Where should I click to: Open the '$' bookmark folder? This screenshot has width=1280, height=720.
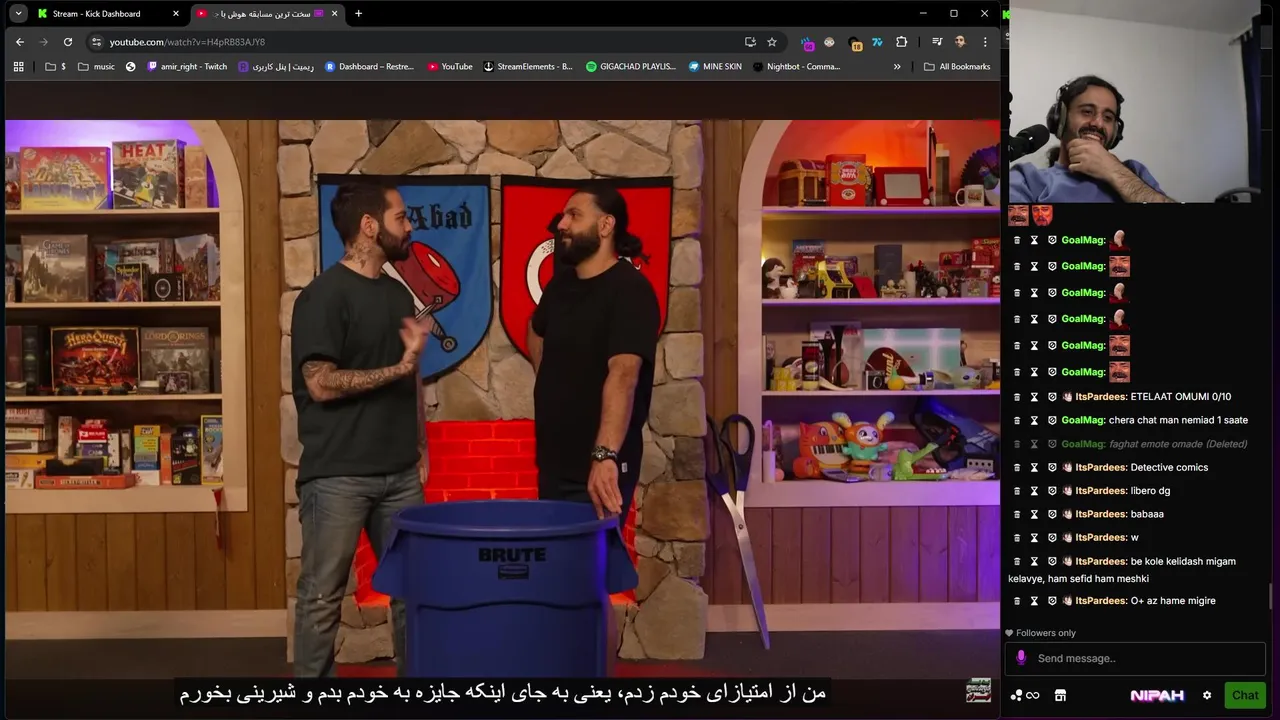coord(56,67)
